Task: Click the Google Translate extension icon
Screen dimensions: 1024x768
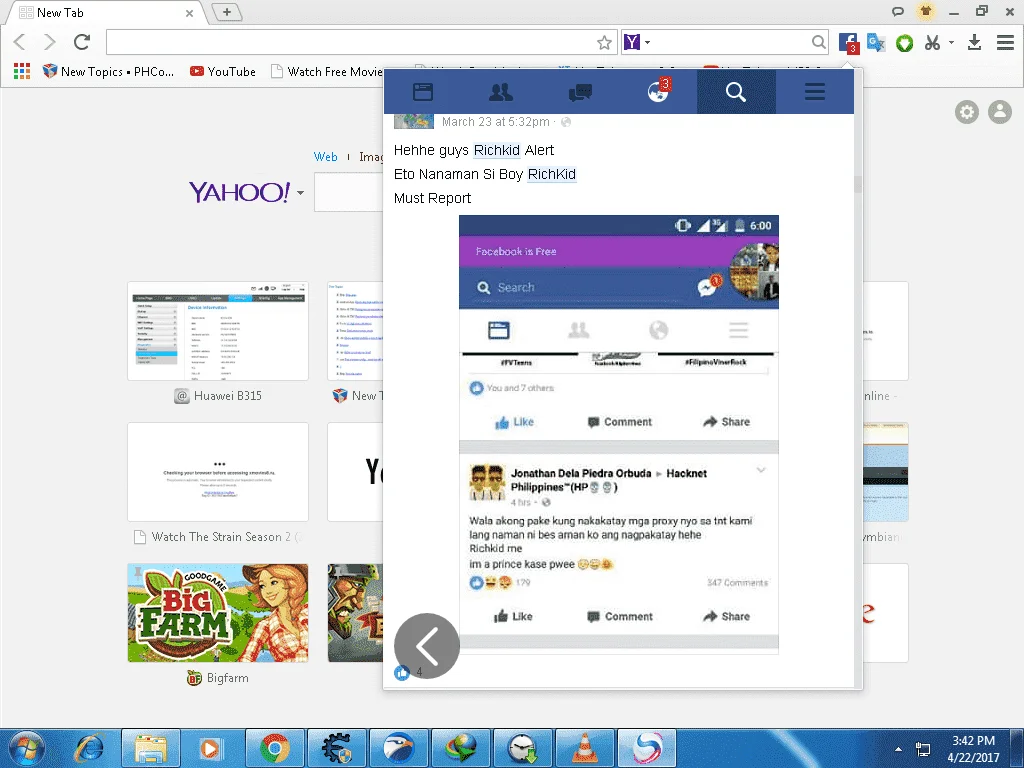Action: coord(876,43)
